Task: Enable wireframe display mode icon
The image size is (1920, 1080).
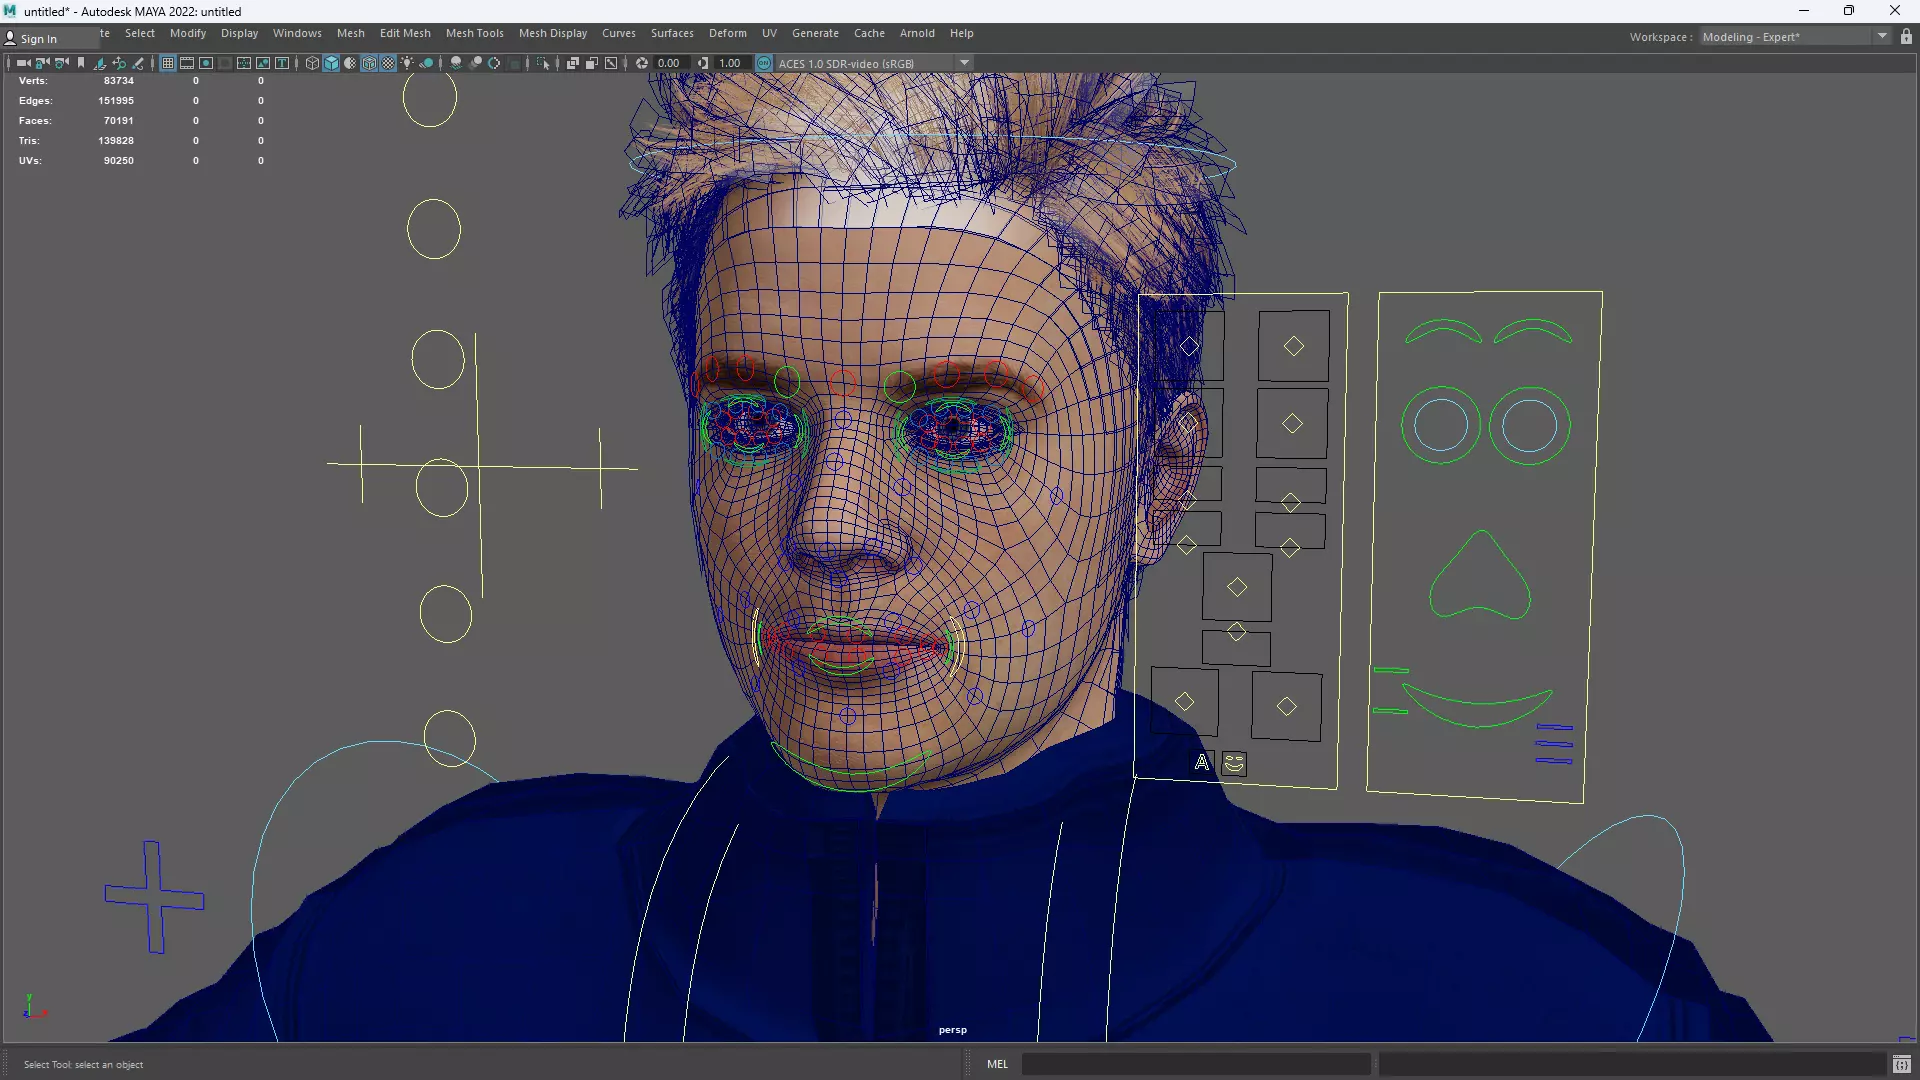Action: click(x=312, y=63)
